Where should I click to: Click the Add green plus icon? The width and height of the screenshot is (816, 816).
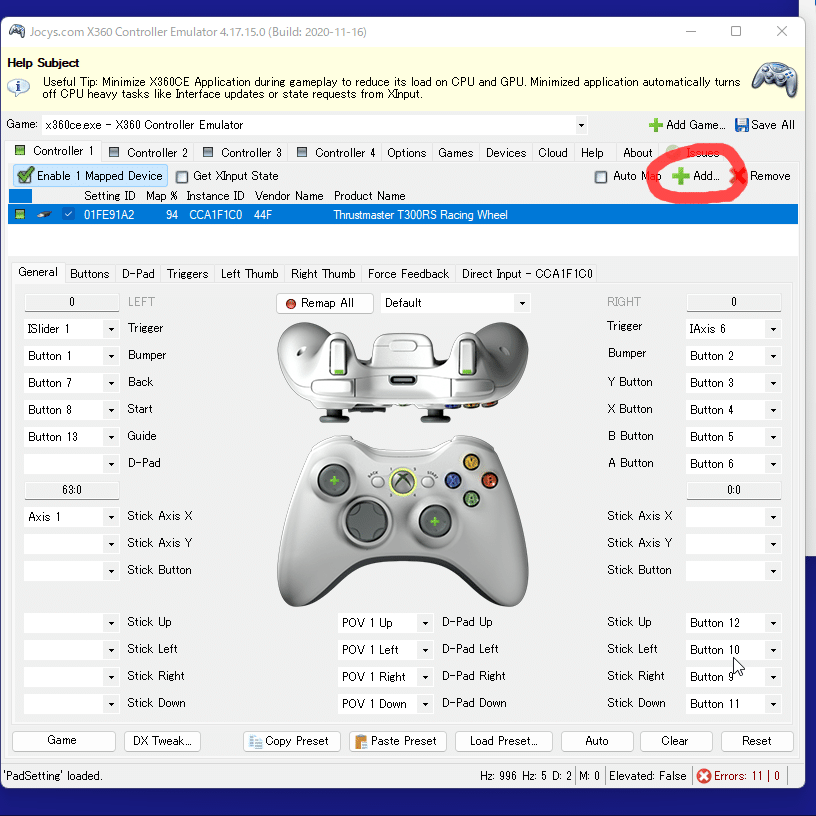click(680, 176)
